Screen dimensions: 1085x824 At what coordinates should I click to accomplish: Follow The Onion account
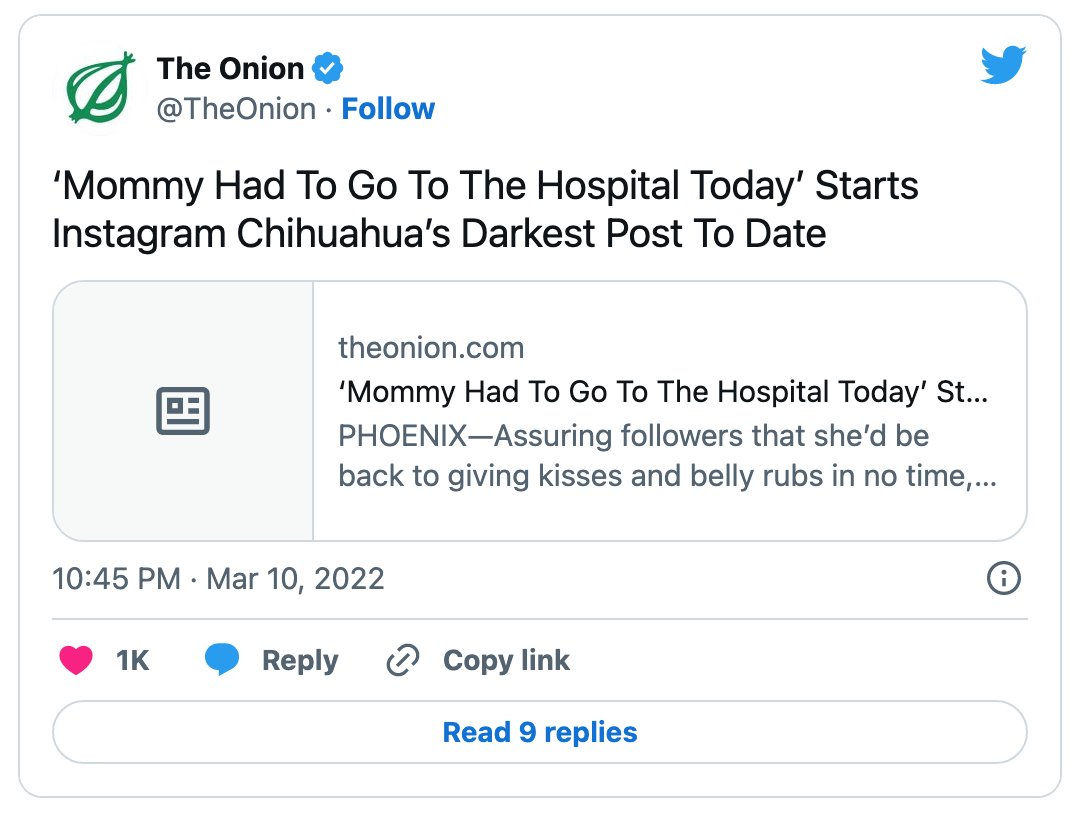coord(388,109)
